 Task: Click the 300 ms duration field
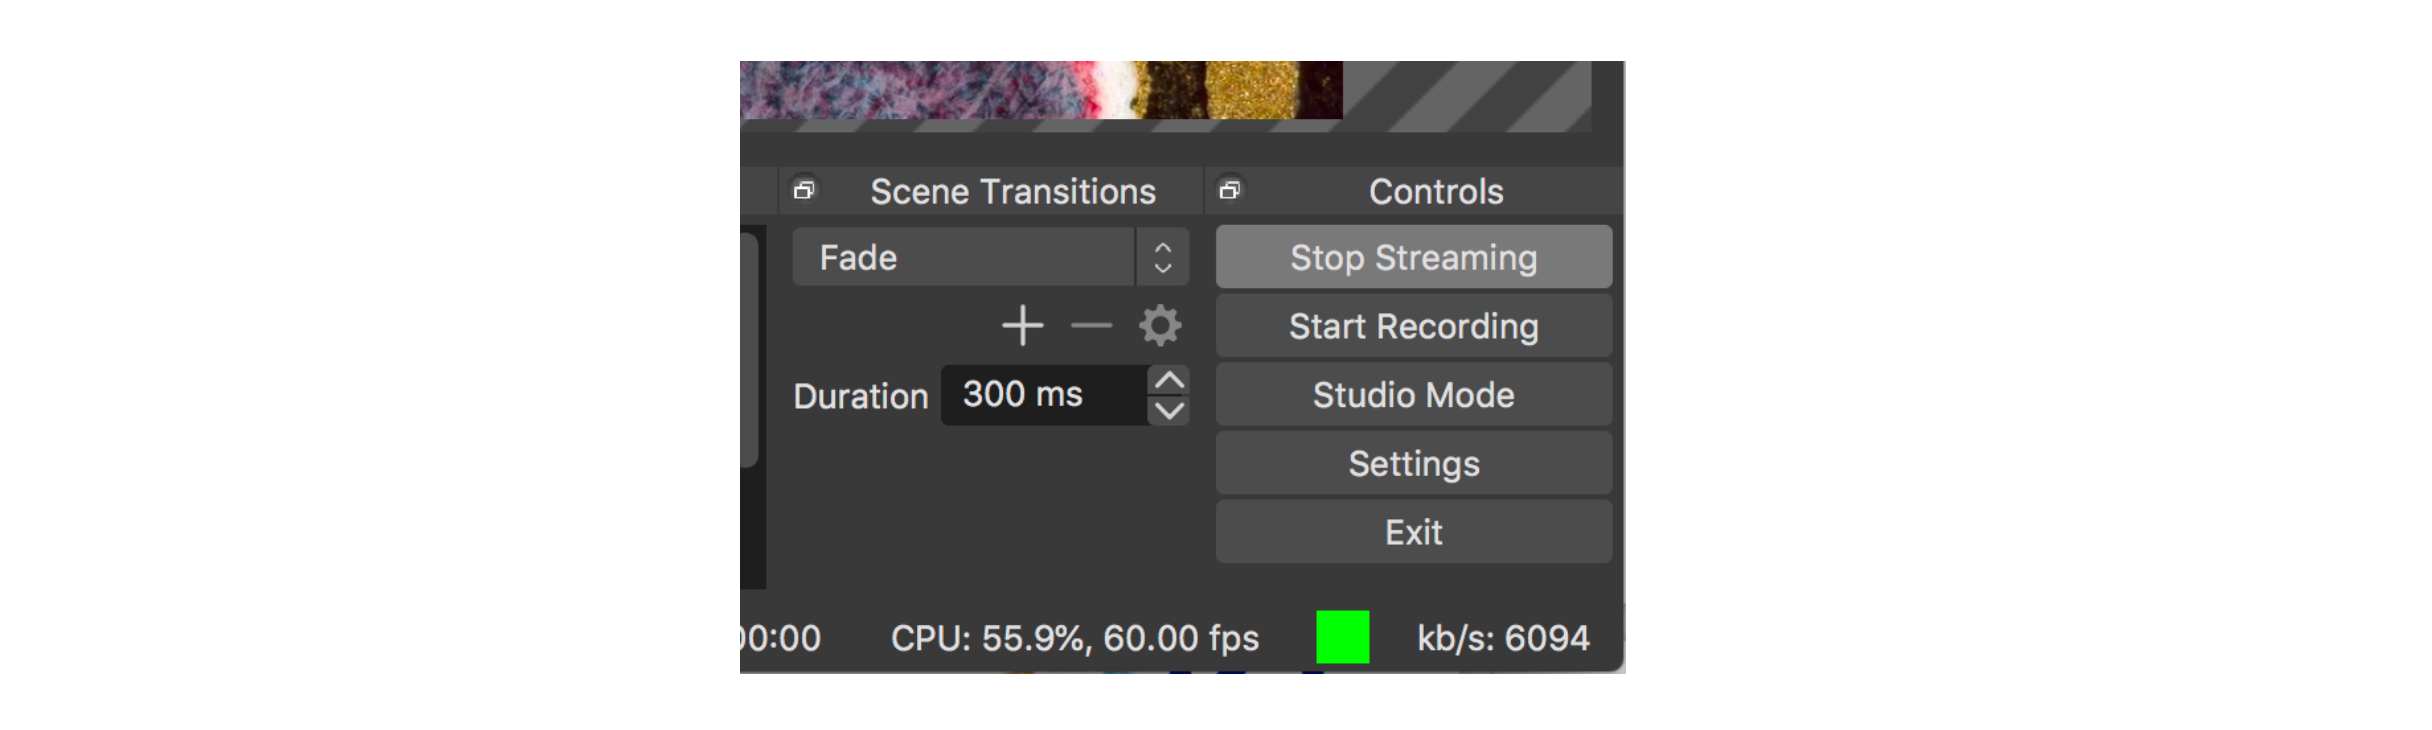(1044, 395)
